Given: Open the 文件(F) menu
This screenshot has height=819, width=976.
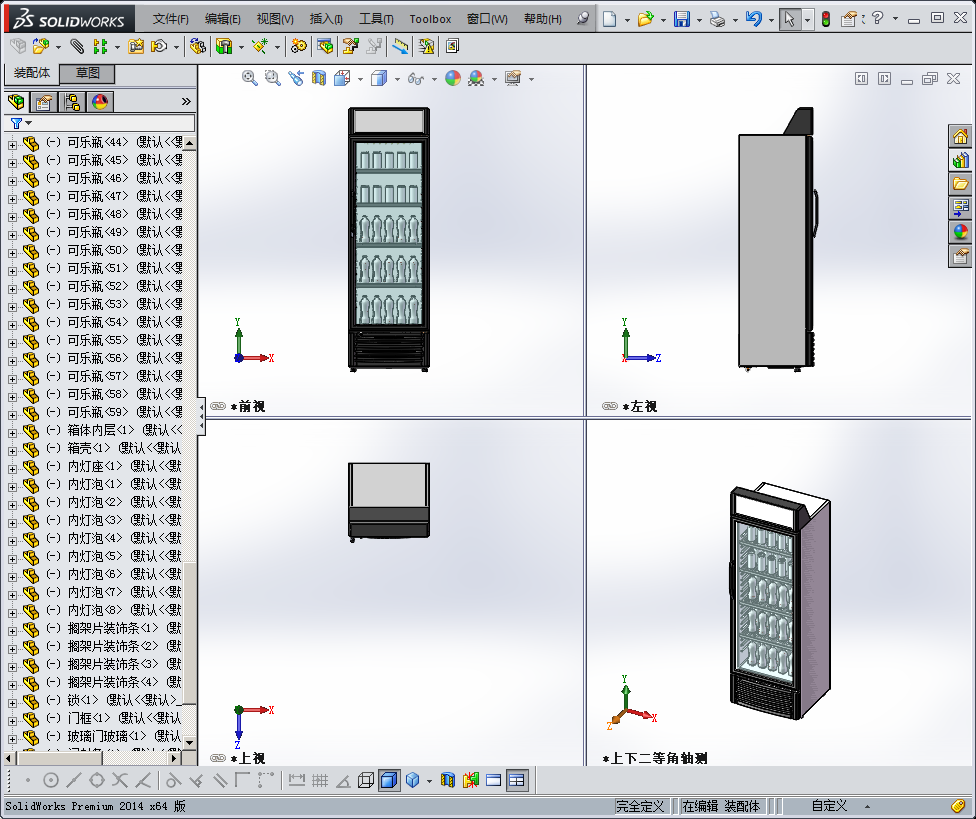Looking at the screenshot, I should (171, 19).
